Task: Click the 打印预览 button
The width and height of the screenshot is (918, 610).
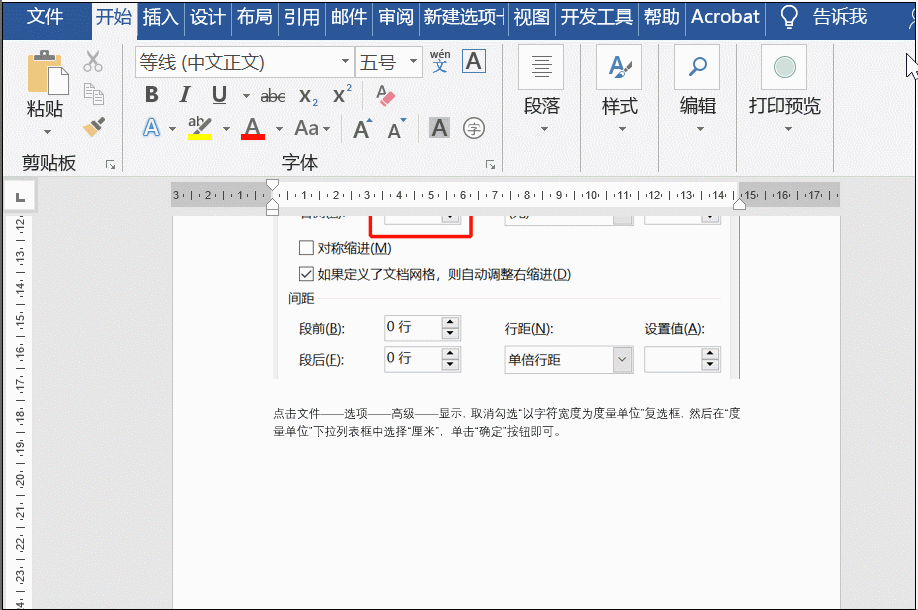Action: click(785, 88)
